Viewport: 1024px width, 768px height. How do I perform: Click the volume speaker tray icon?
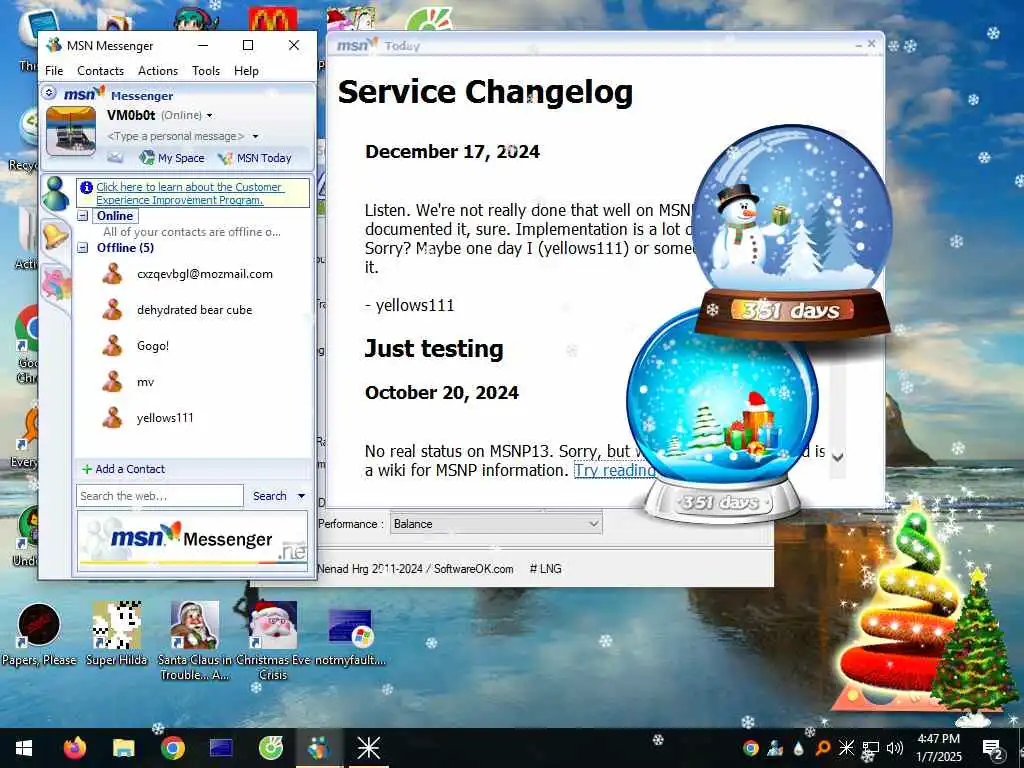click(895, 748)
